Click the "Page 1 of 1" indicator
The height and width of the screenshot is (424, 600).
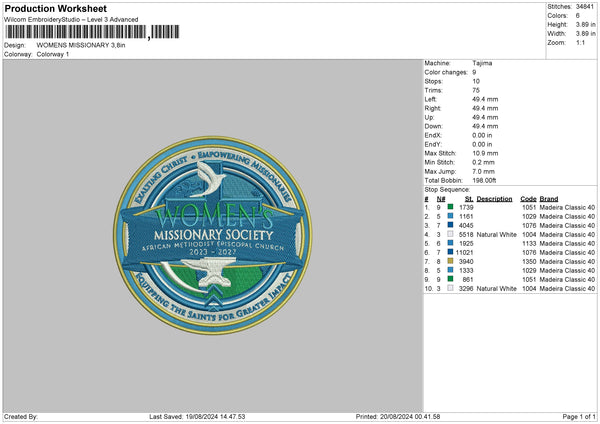pos(579,417)
